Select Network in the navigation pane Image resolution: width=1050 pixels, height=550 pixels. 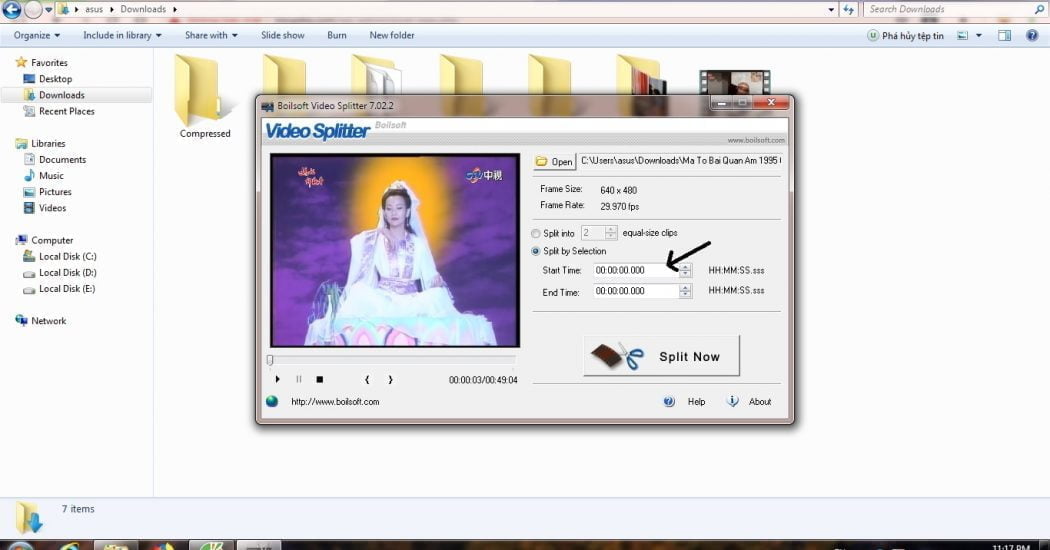coord(48,321)
